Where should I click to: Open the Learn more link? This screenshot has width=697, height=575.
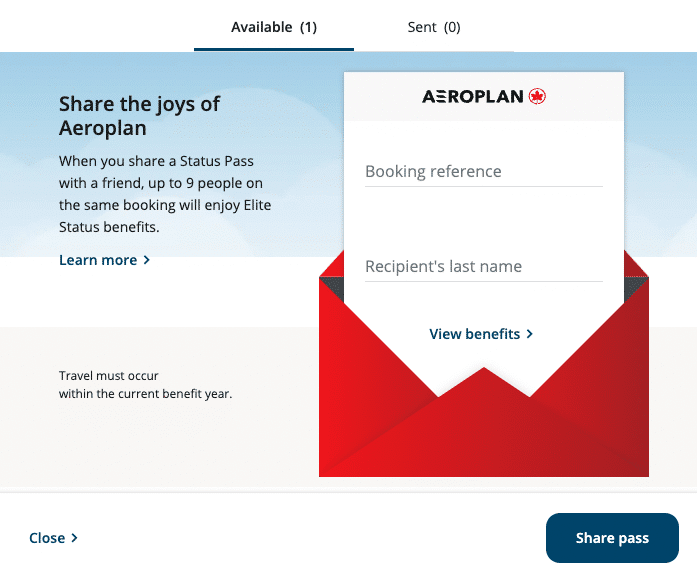[98, 260]
